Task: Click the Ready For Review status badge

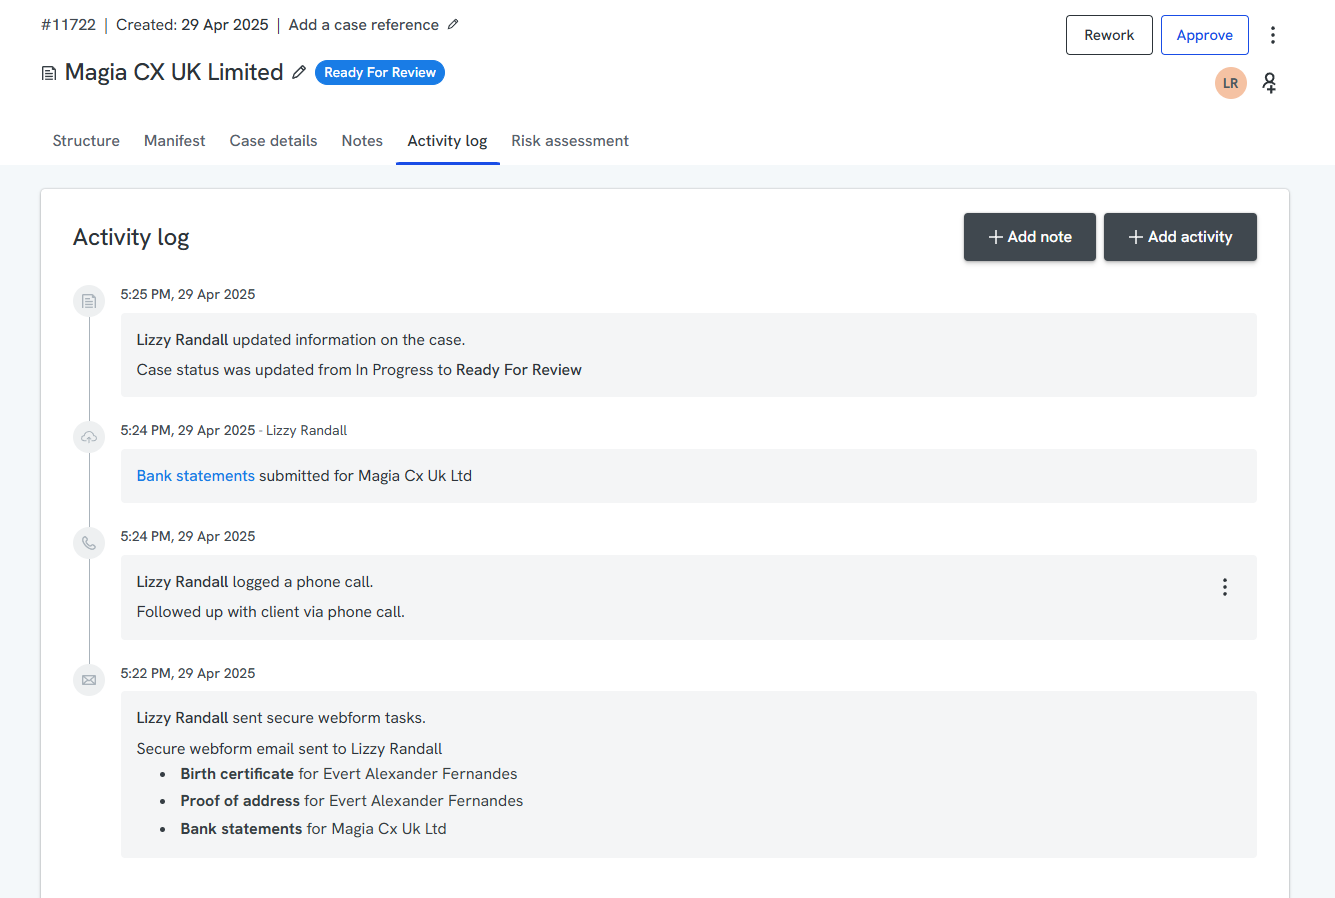Action: click(x=380, y=73)
